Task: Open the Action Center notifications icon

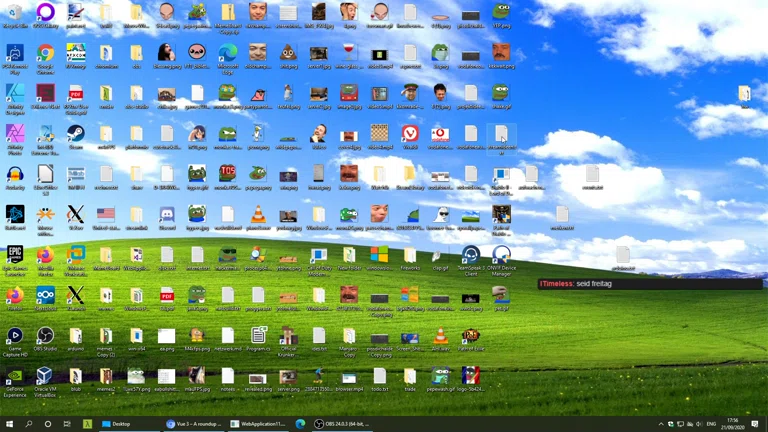Action: [755, 424]
